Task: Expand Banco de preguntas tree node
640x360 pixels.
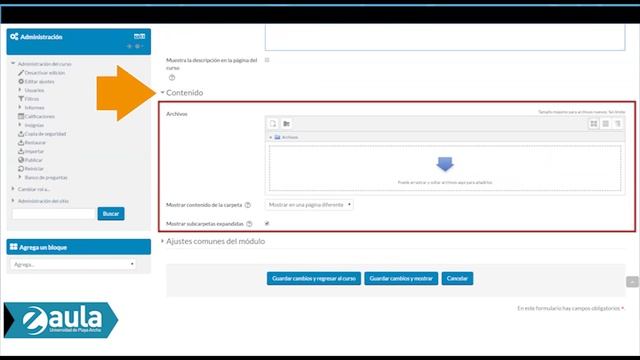Action: (x=20, y=177)
